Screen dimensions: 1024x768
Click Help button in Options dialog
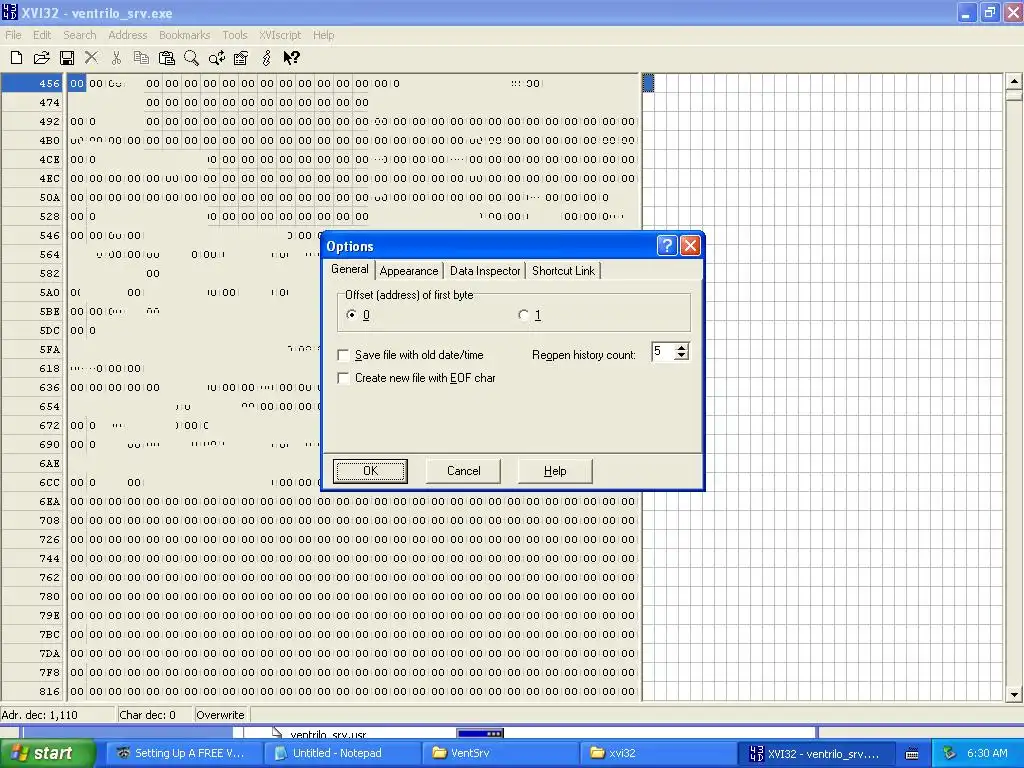coord(555,471)
